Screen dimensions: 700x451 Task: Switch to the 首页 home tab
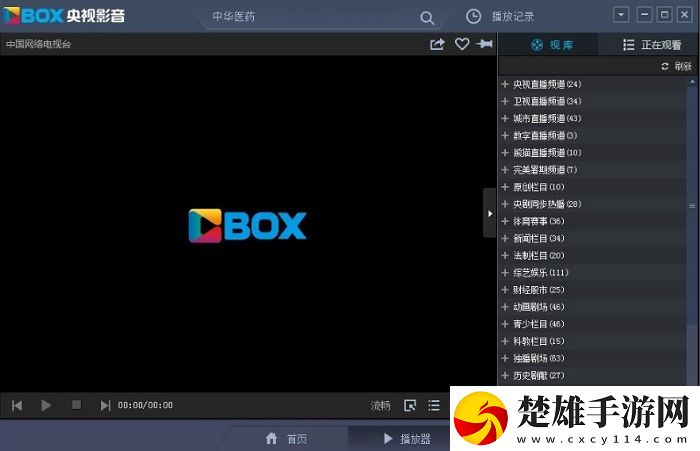(x=287, y=438)
